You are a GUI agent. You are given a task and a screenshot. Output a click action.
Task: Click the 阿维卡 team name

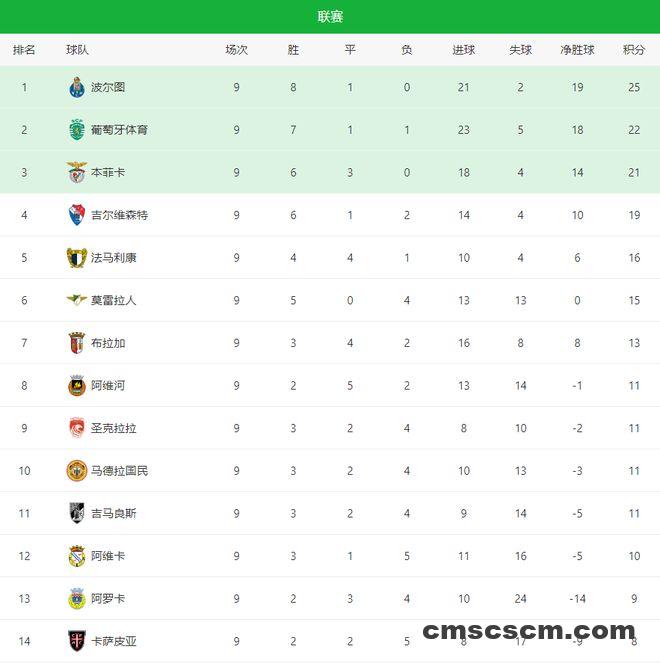[x=108, y=556]
